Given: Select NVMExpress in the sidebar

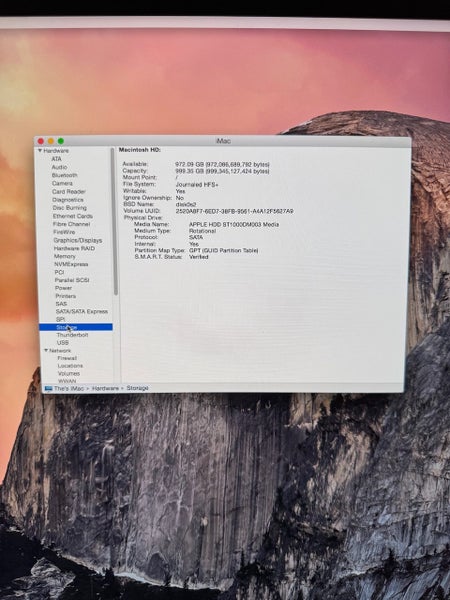Looking at the screenshot, I should click(71, 264).
